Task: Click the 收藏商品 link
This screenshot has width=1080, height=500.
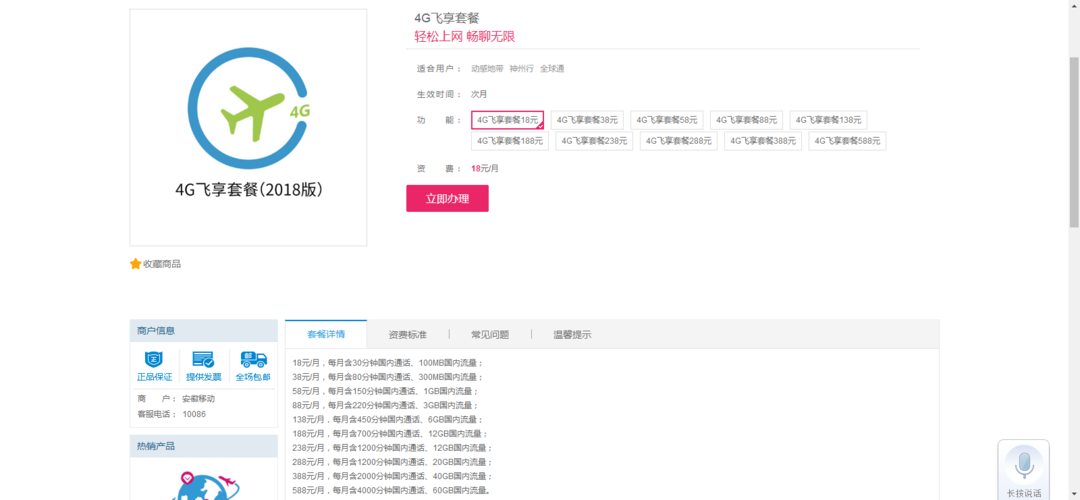Action: (x=162, y=264)
